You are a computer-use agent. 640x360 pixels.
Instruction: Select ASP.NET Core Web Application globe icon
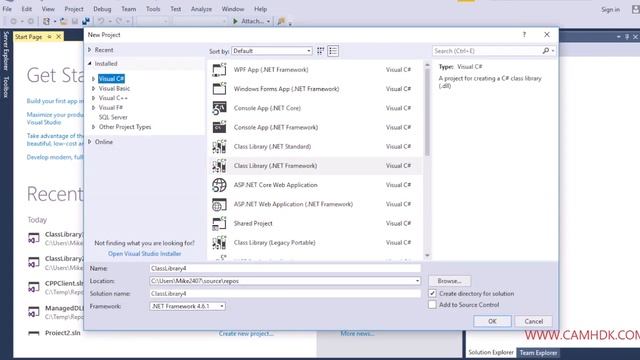click(x=219, y=185)
